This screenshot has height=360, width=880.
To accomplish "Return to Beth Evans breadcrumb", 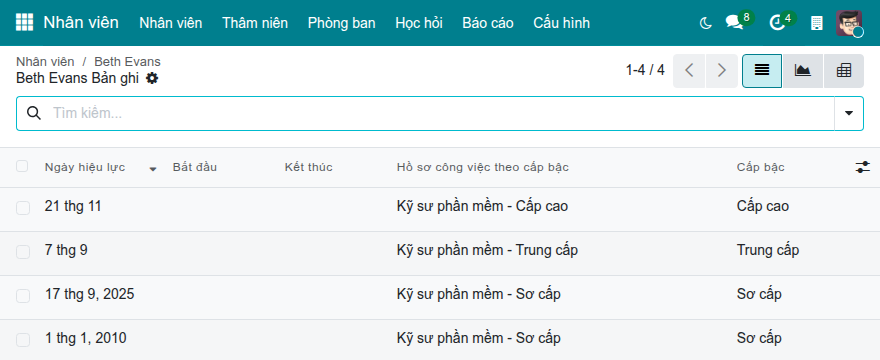I will 127,62.
